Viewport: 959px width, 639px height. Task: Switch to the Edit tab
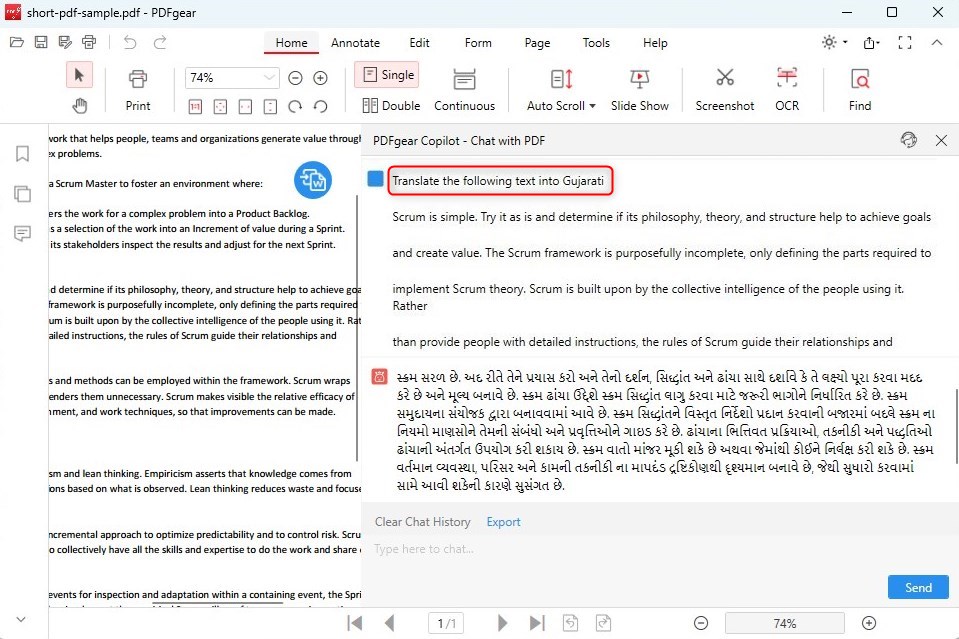click(420, 43)
